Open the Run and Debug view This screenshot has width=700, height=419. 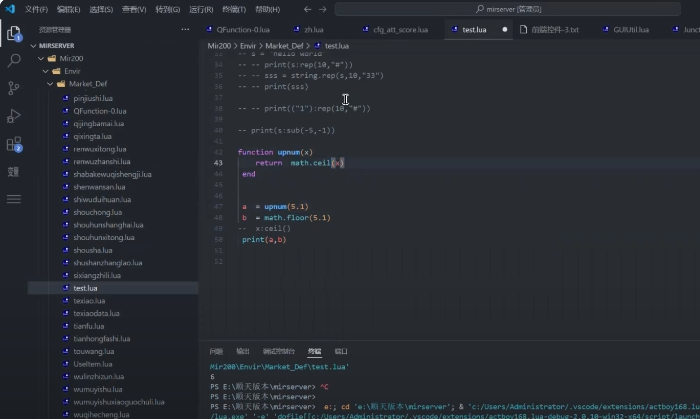tap(14, 117)
